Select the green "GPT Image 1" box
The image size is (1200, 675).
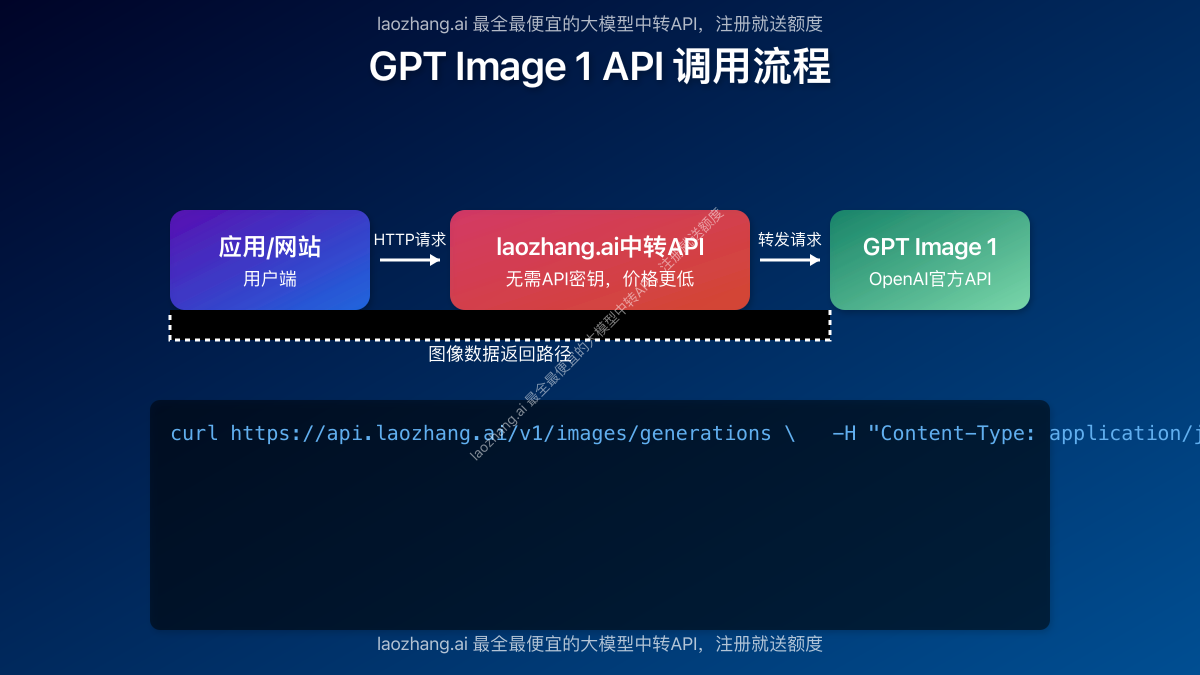click(930, 260)
